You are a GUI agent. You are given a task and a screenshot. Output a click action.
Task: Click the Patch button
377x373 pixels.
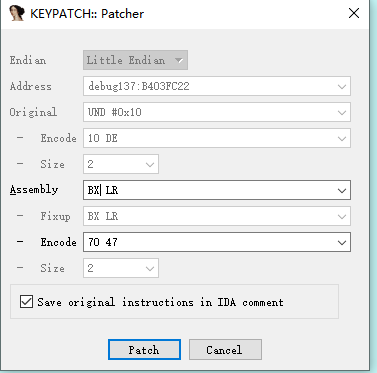(x=144, y=350)
